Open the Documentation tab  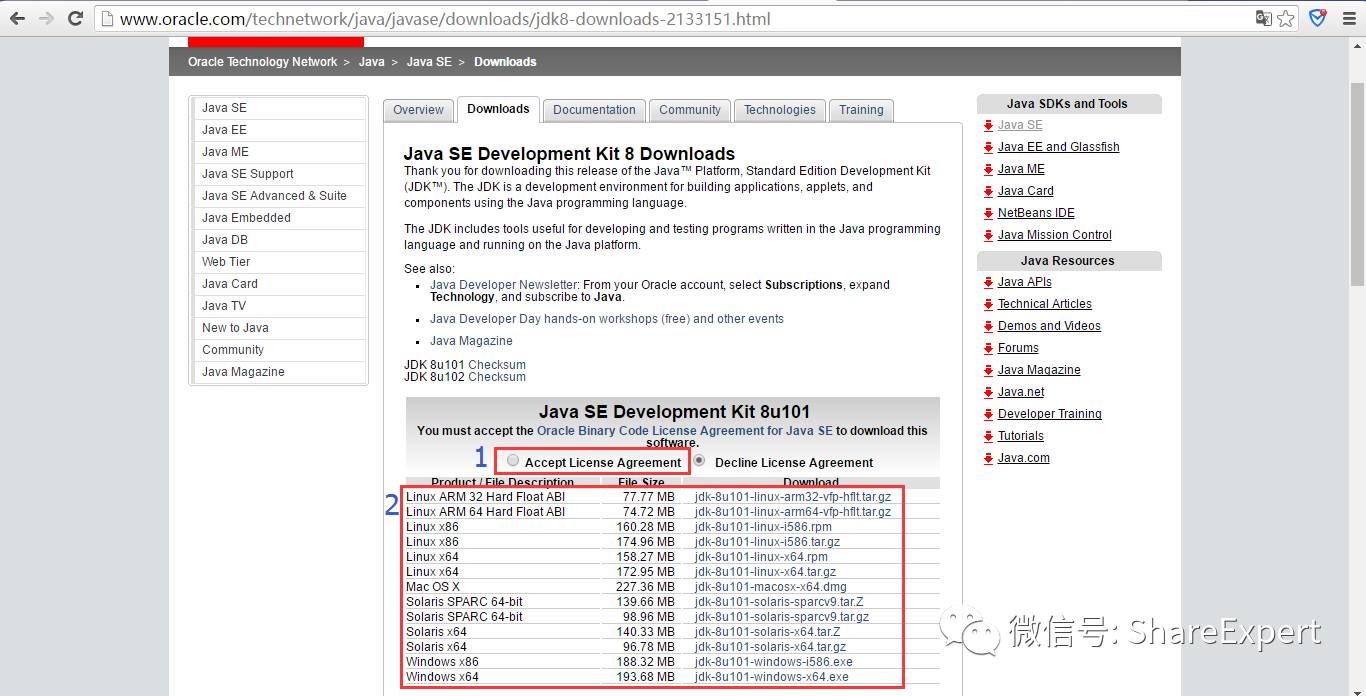pos(594,110)
